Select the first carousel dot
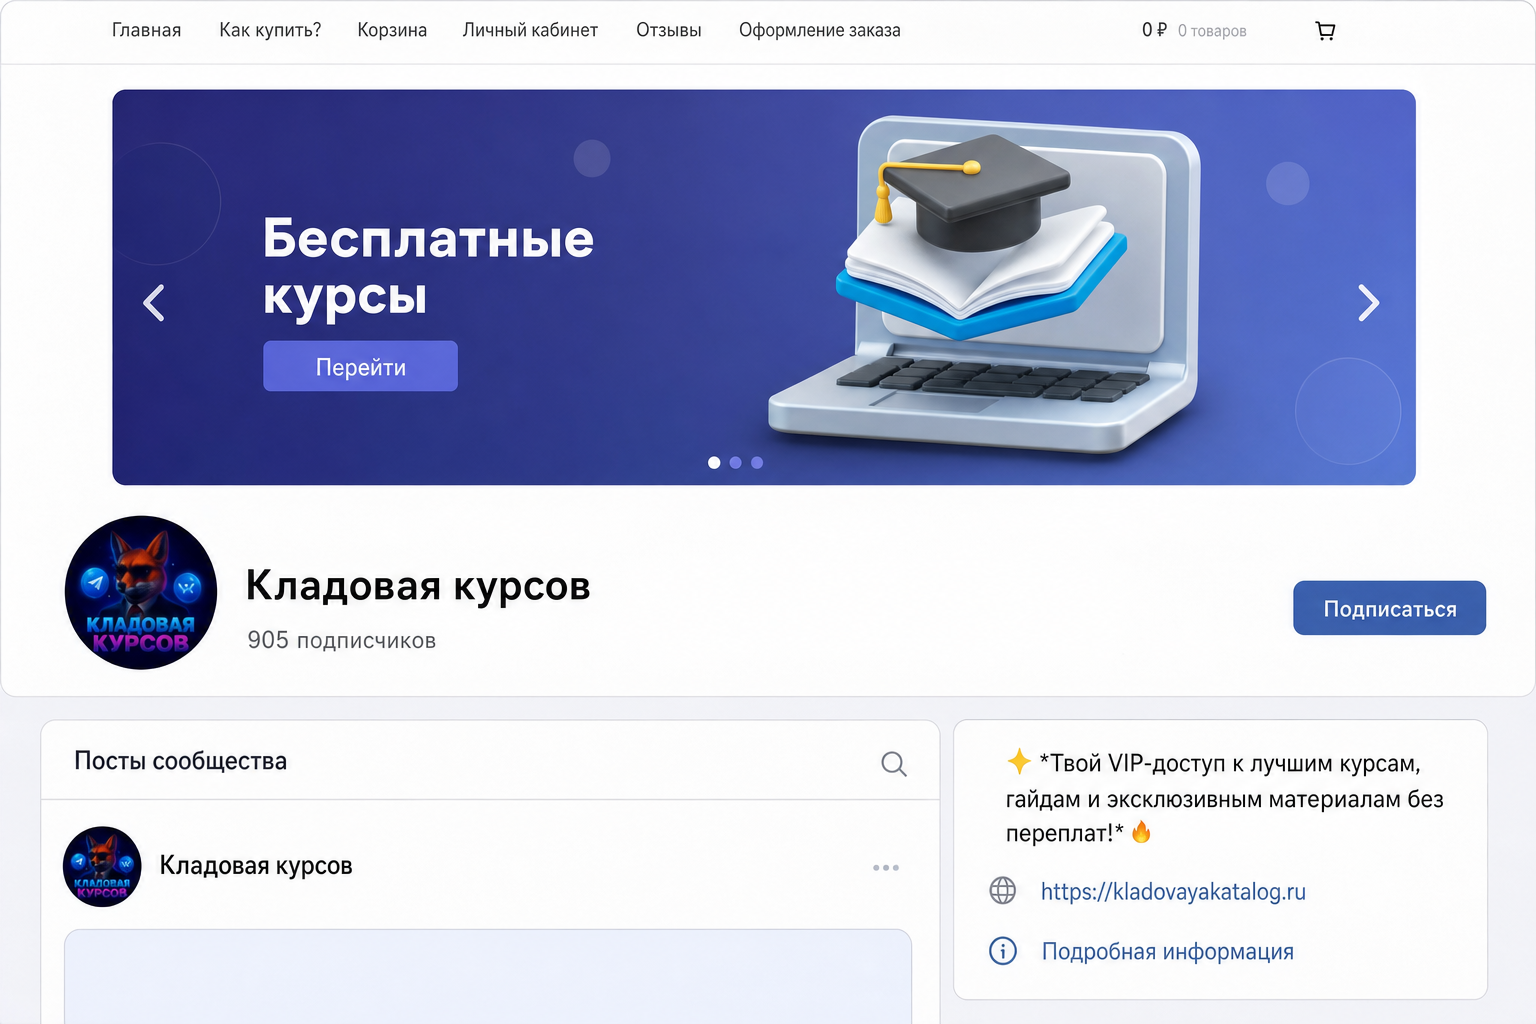1536x1024 pixels. (714, 462)
